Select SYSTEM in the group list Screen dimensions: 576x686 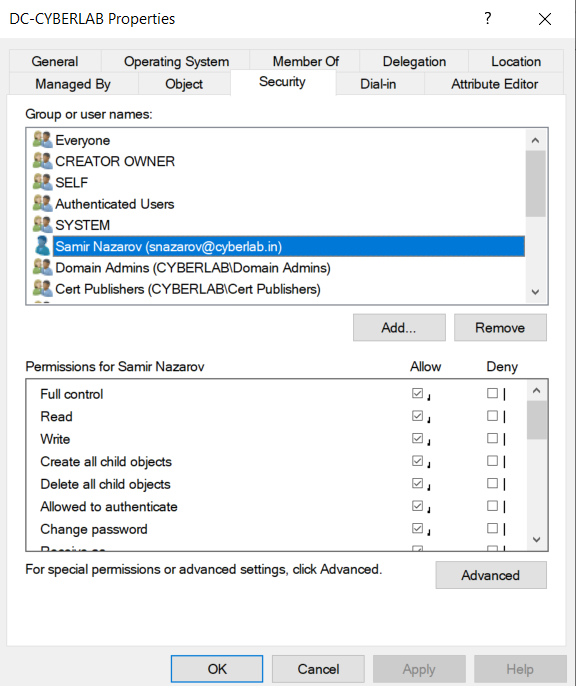pos(83,225)
